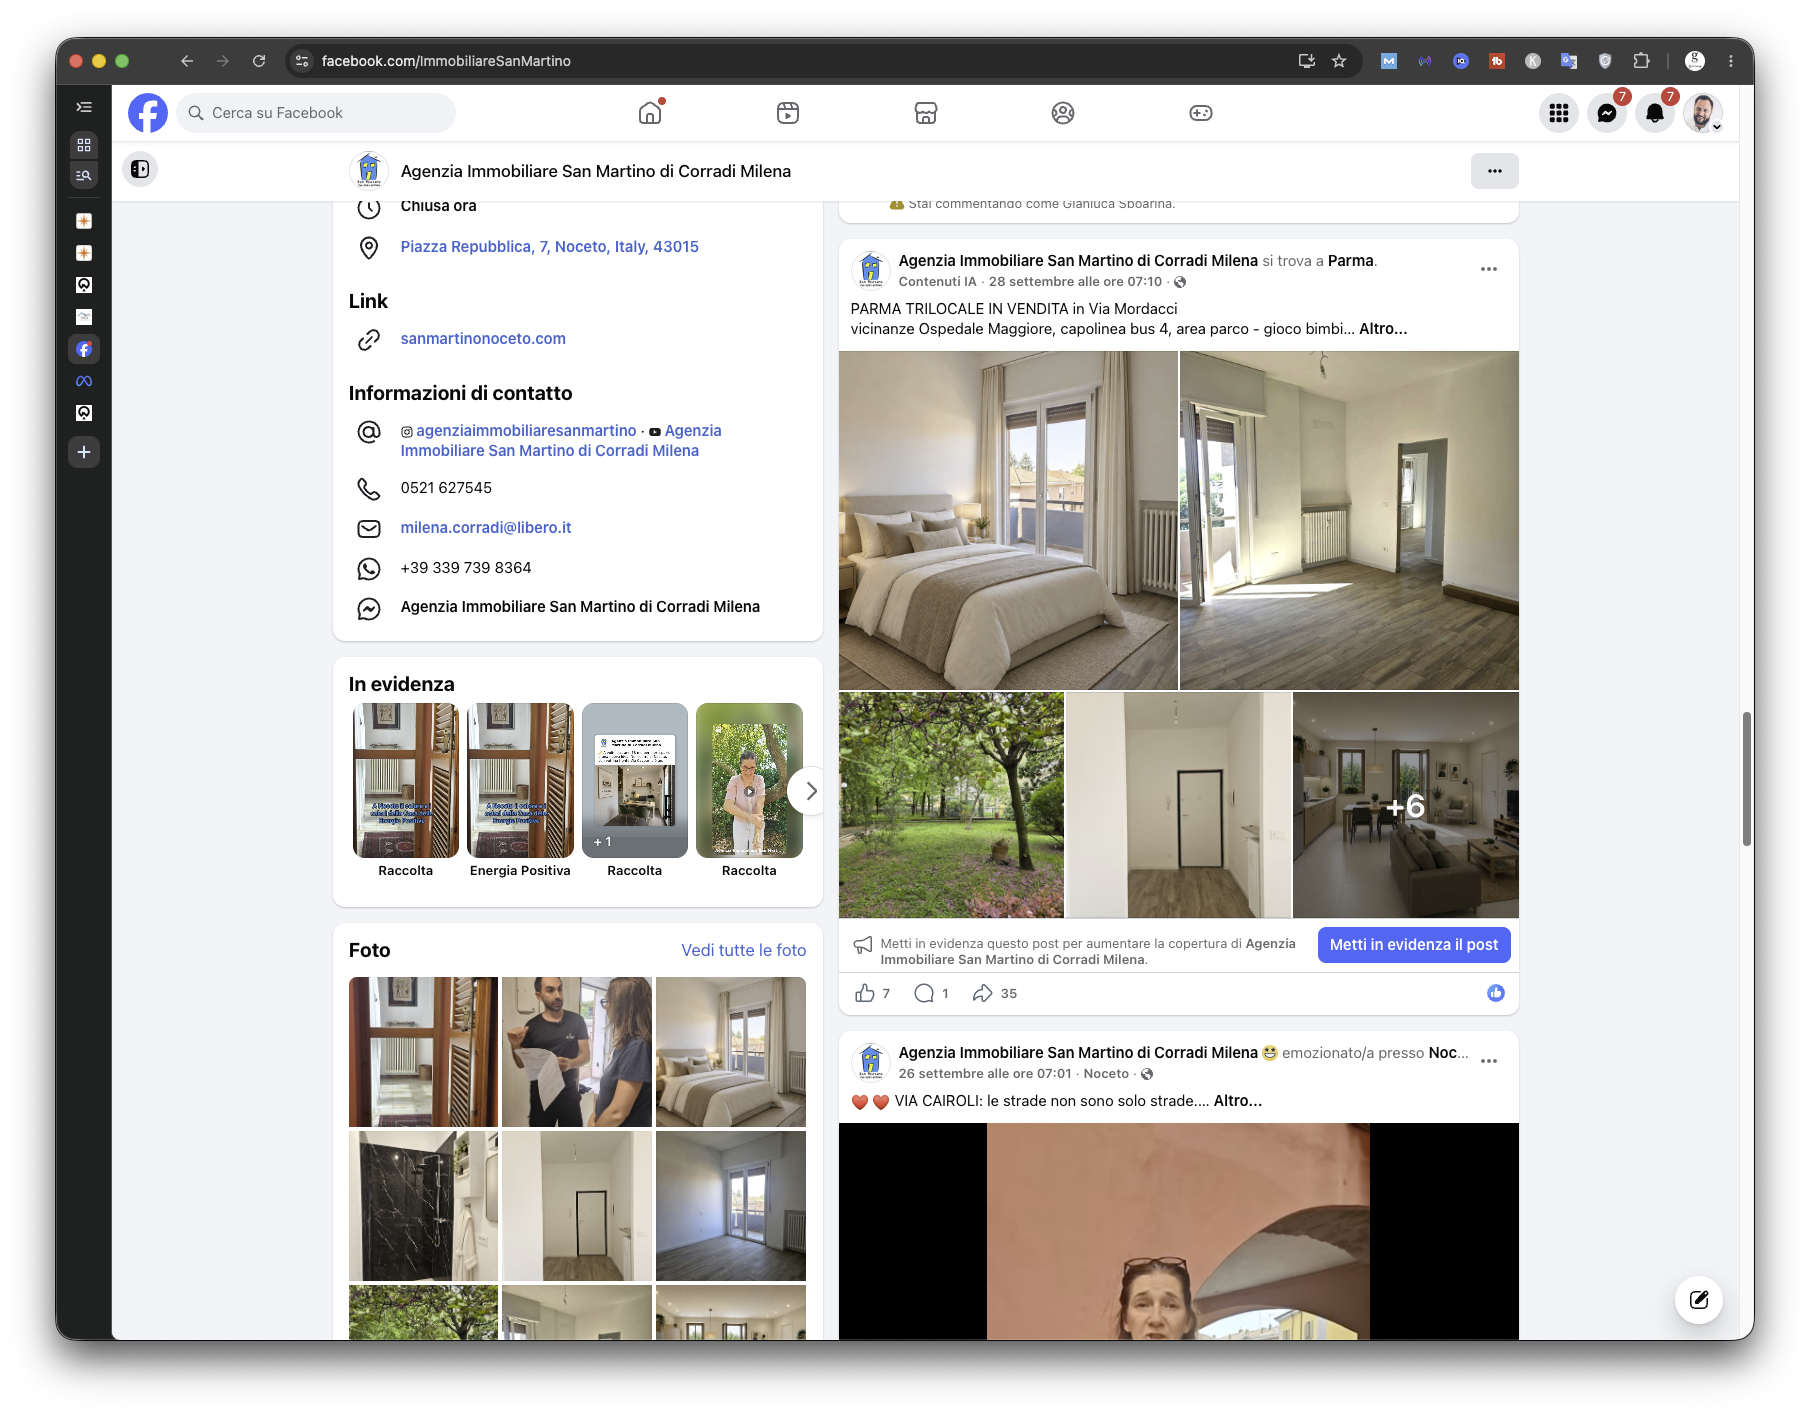1810x1414 pixels.
Task: Open Messenger chats icon
Action: tap(1607, 113)
